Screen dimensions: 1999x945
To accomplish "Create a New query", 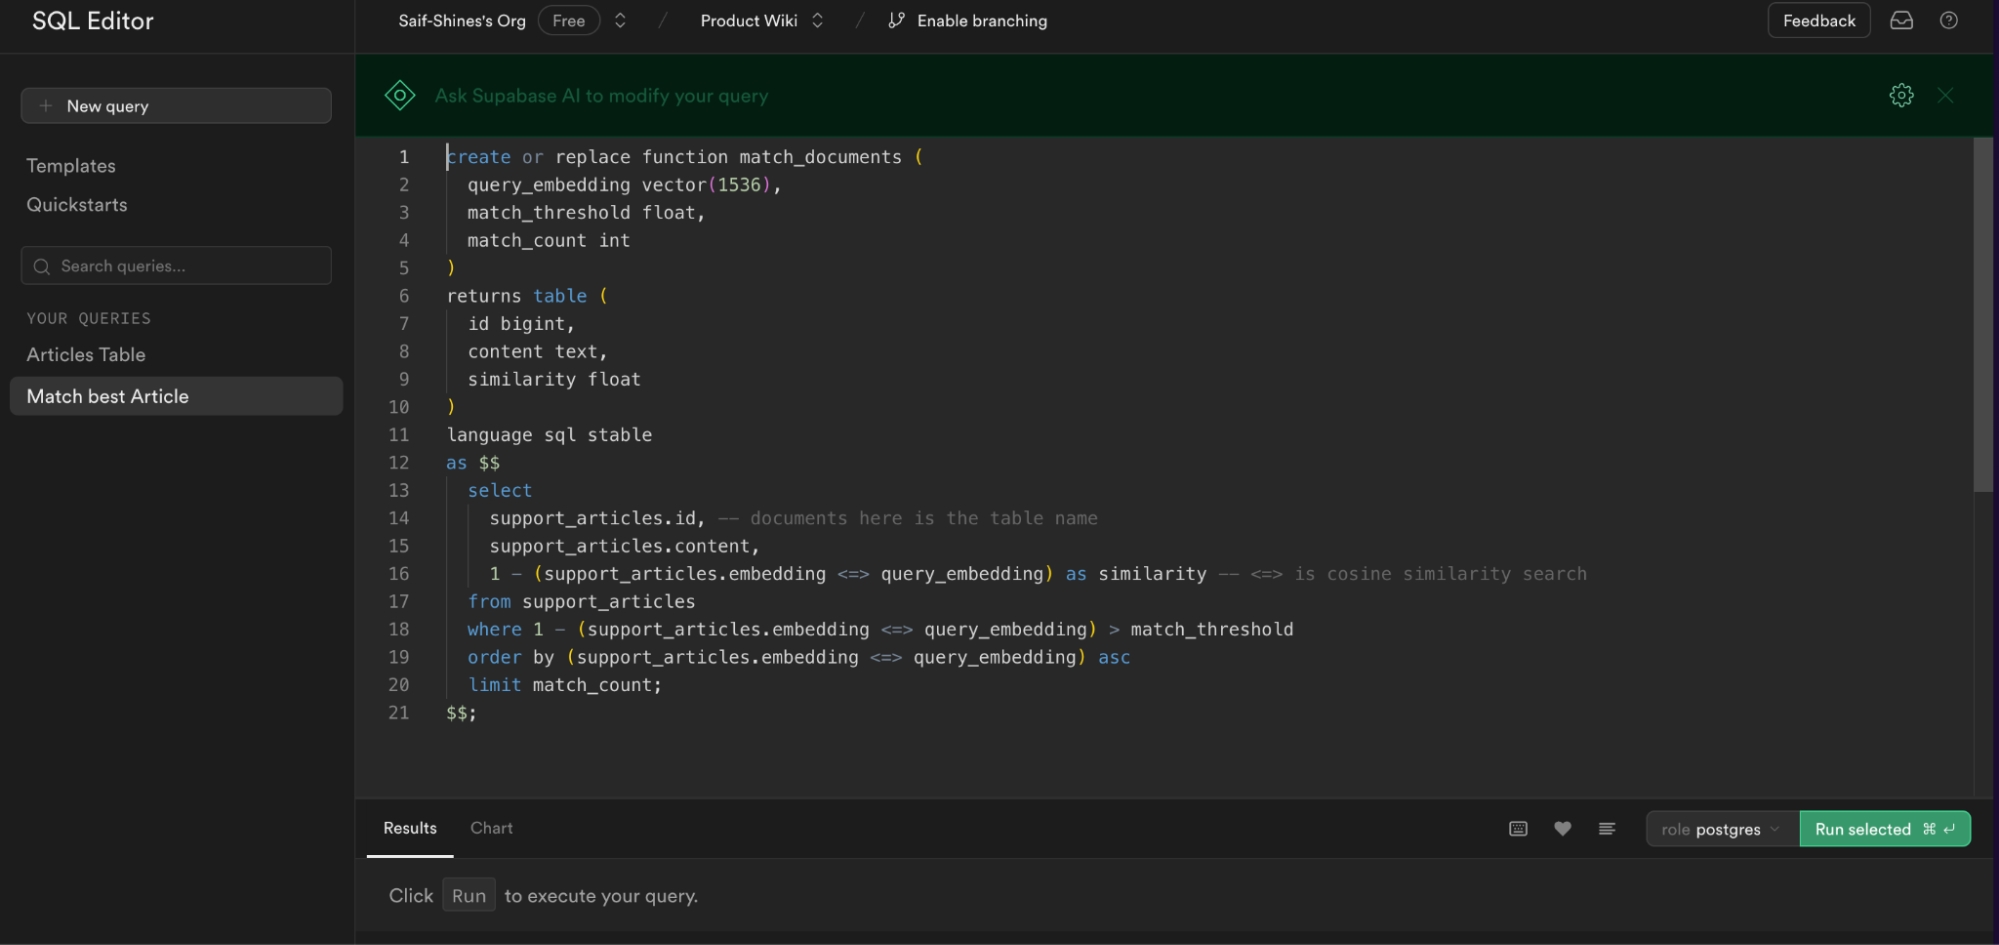I will point(176,106).
